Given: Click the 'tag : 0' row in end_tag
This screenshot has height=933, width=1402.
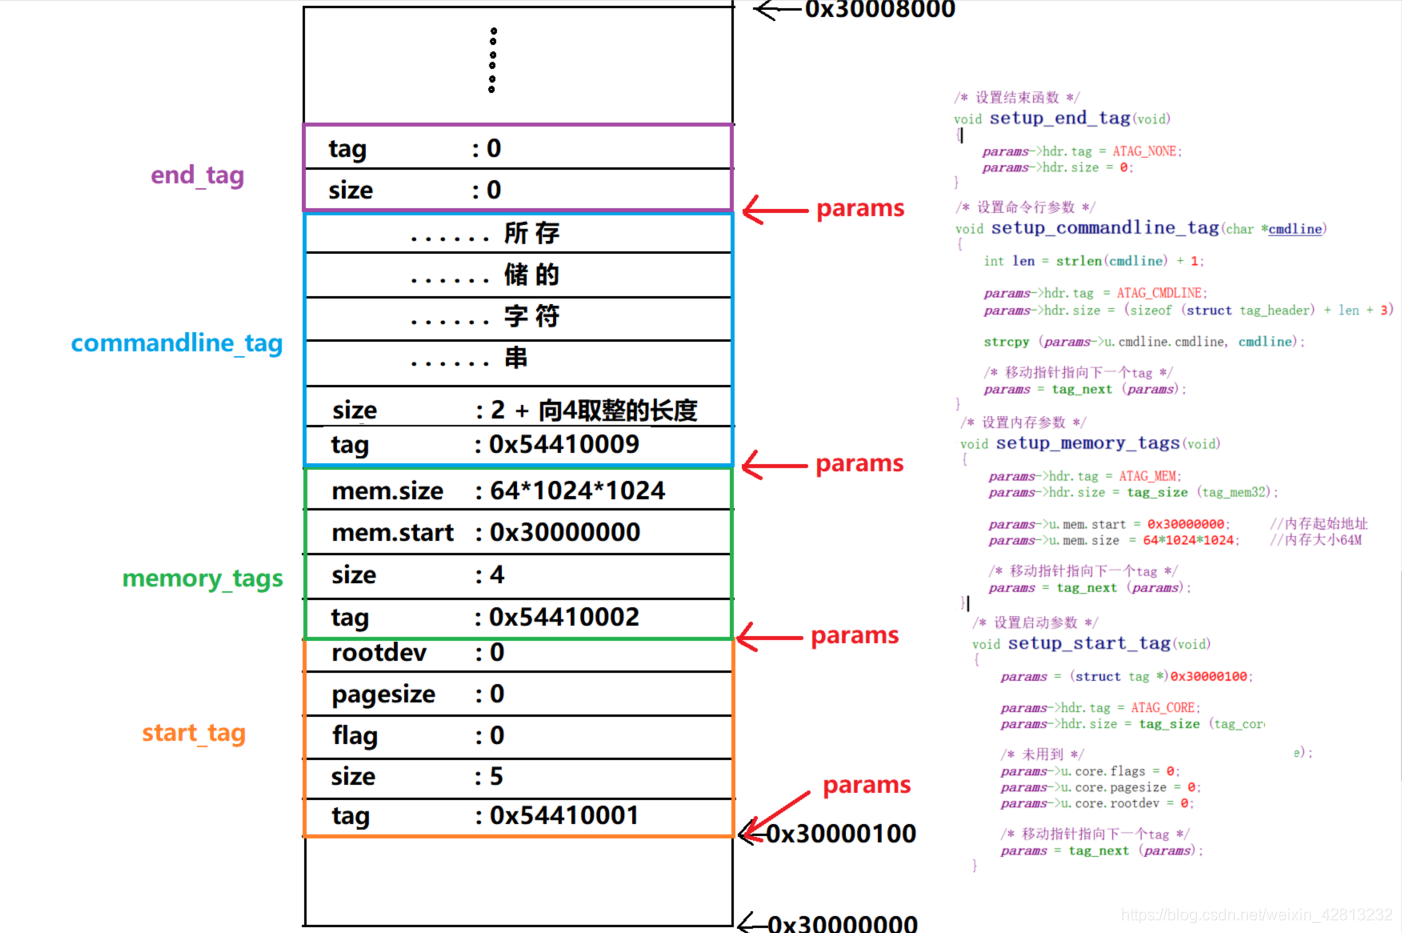Looking at the screenshot, I should click(518, 147).
